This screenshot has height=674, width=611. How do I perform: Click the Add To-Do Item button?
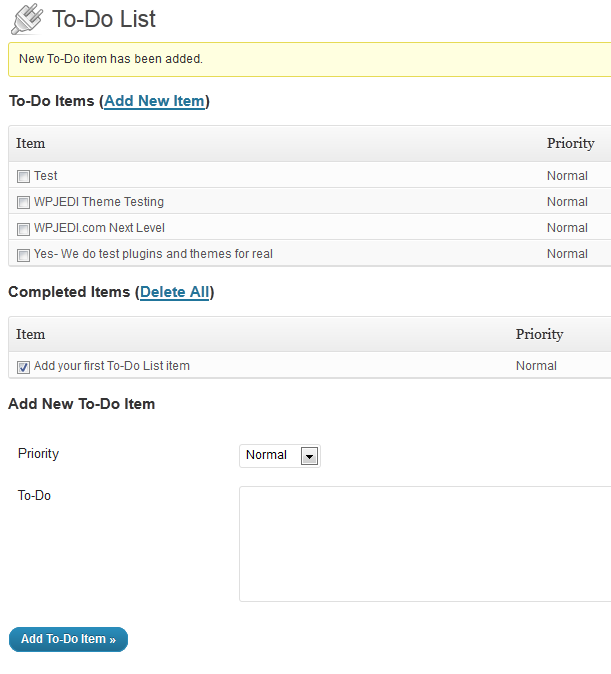pos(68,639)
